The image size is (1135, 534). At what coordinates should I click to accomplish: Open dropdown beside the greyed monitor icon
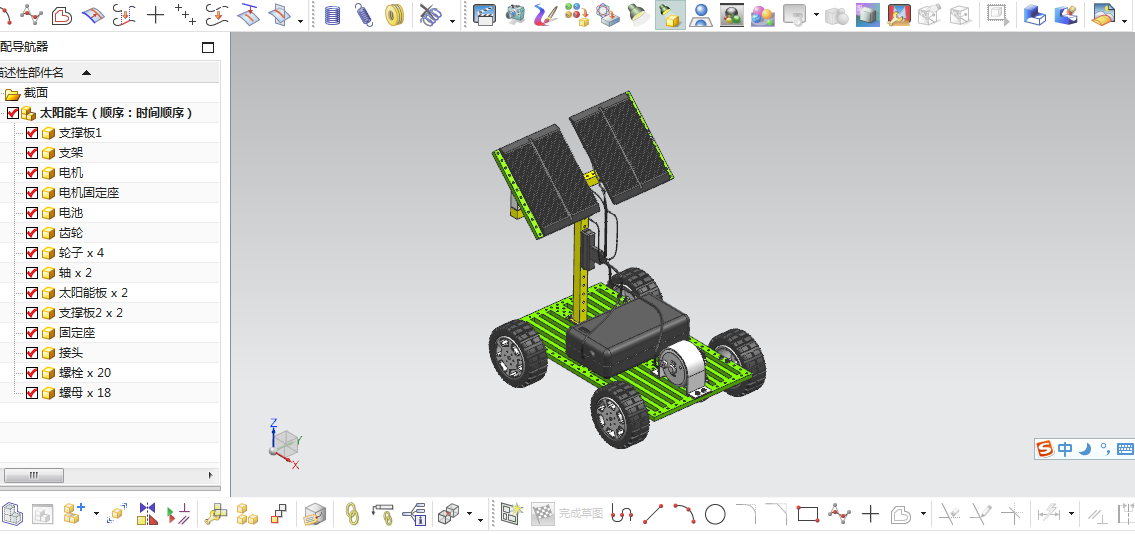click(816, 14)
